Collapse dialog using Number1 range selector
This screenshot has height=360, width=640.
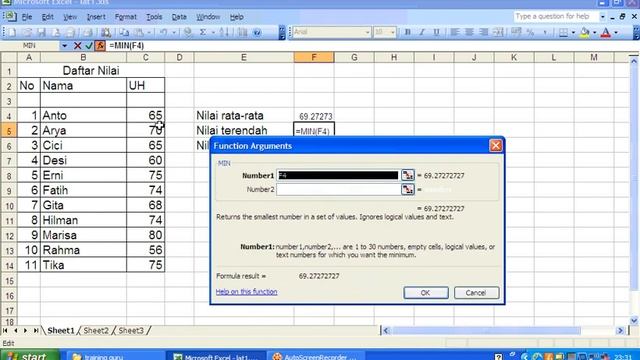[407, 176]
